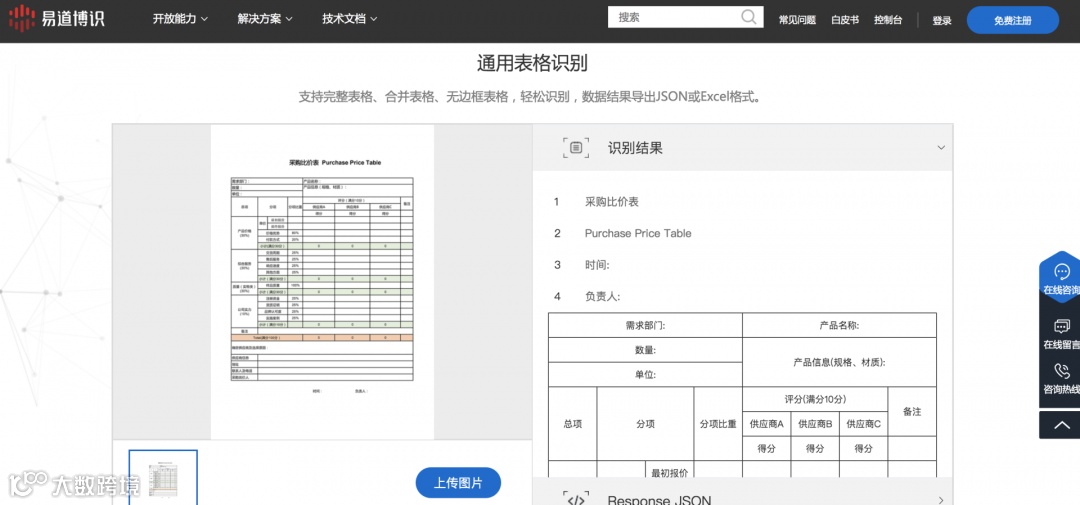Click the purchase table preview image
Viewport: 1080px width, 505px height.
click(x=322, y=281)
